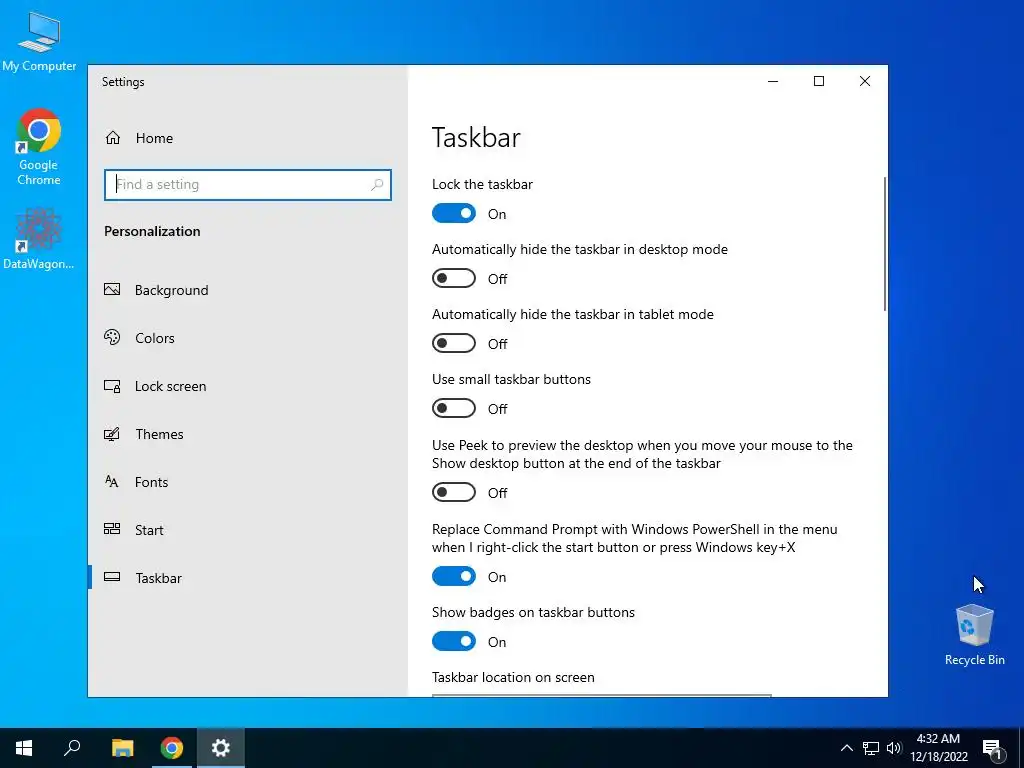This screenshot has width=1024, height=768.
Task: Click the volume speaker icon in tray
Action: click(894, 748)
